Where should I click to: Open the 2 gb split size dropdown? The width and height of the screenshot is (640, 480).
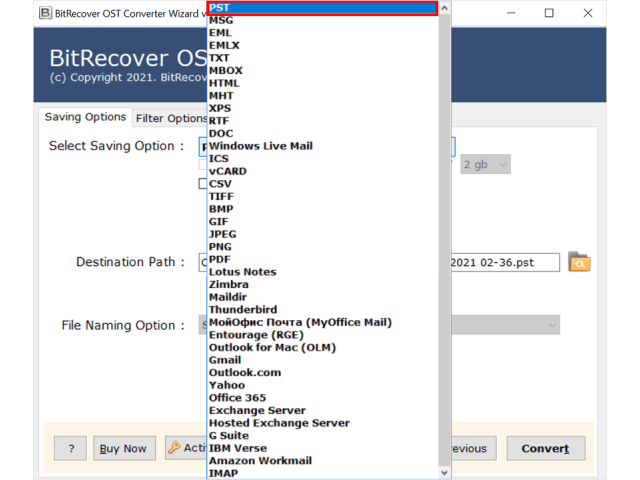pos(485,164)
